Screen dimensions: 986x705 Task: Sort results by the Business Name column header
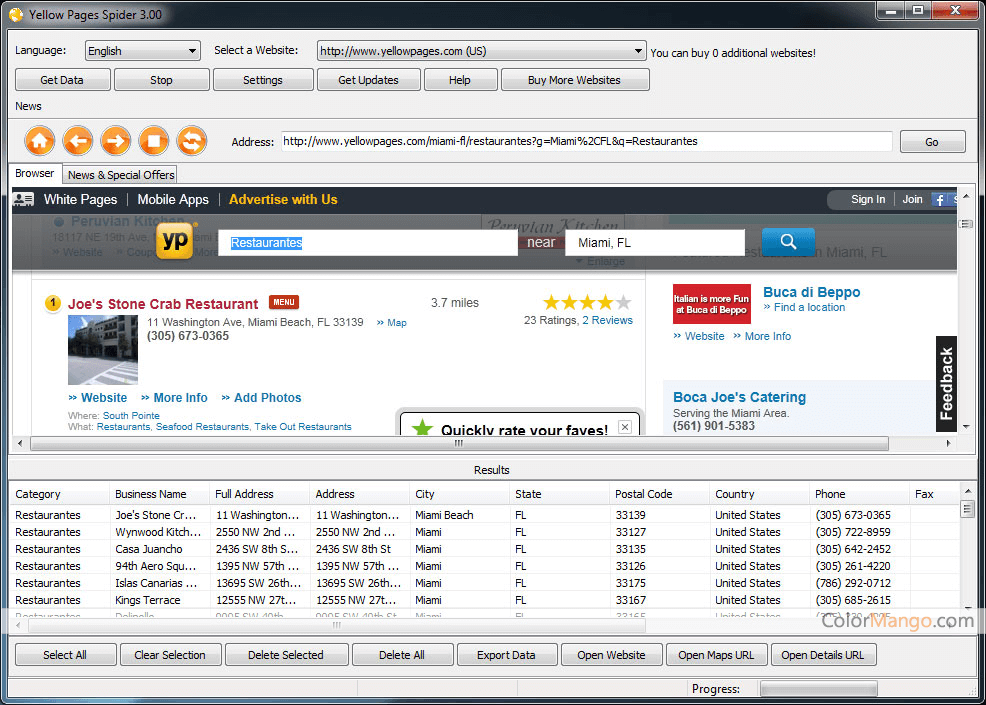159,494
